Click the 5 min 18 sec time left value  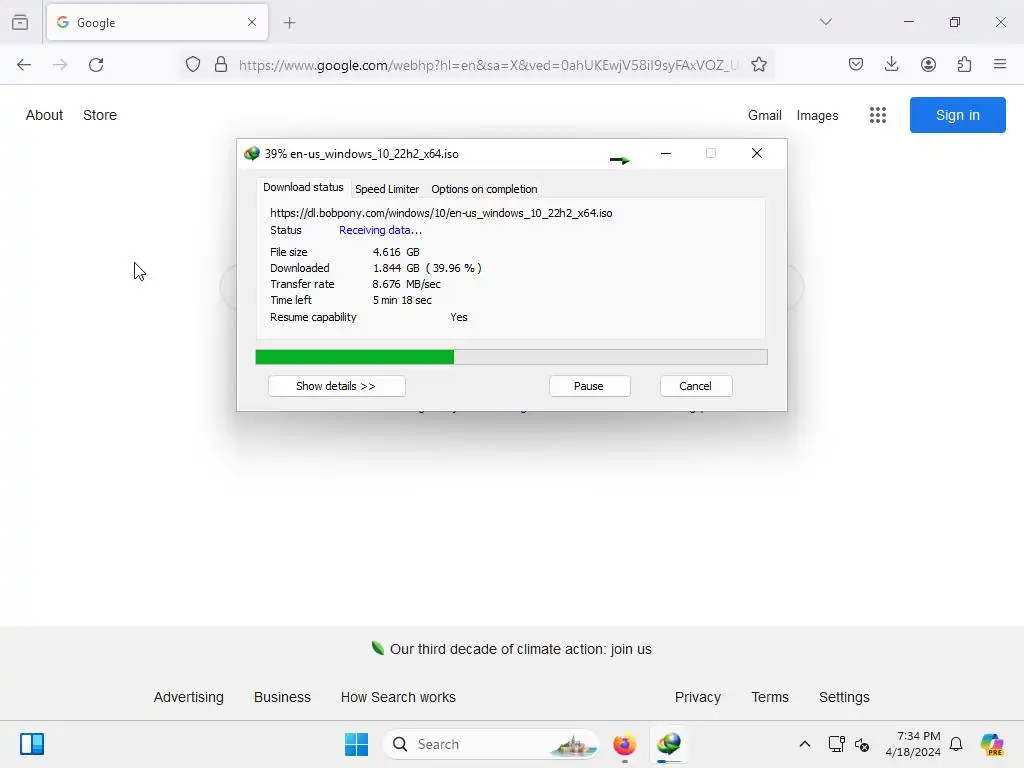click(402, 300)
